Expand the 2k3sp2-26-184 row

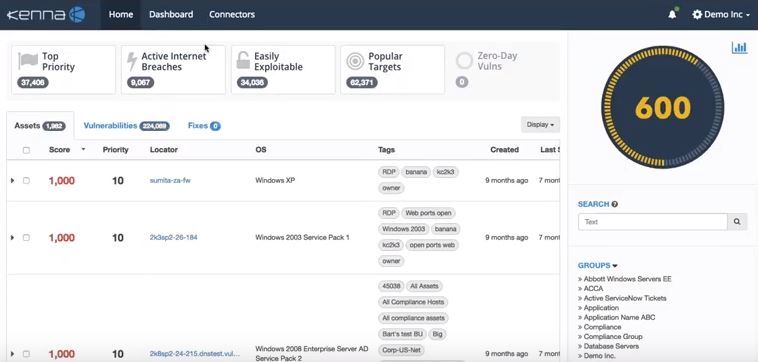tap(13, 237)
